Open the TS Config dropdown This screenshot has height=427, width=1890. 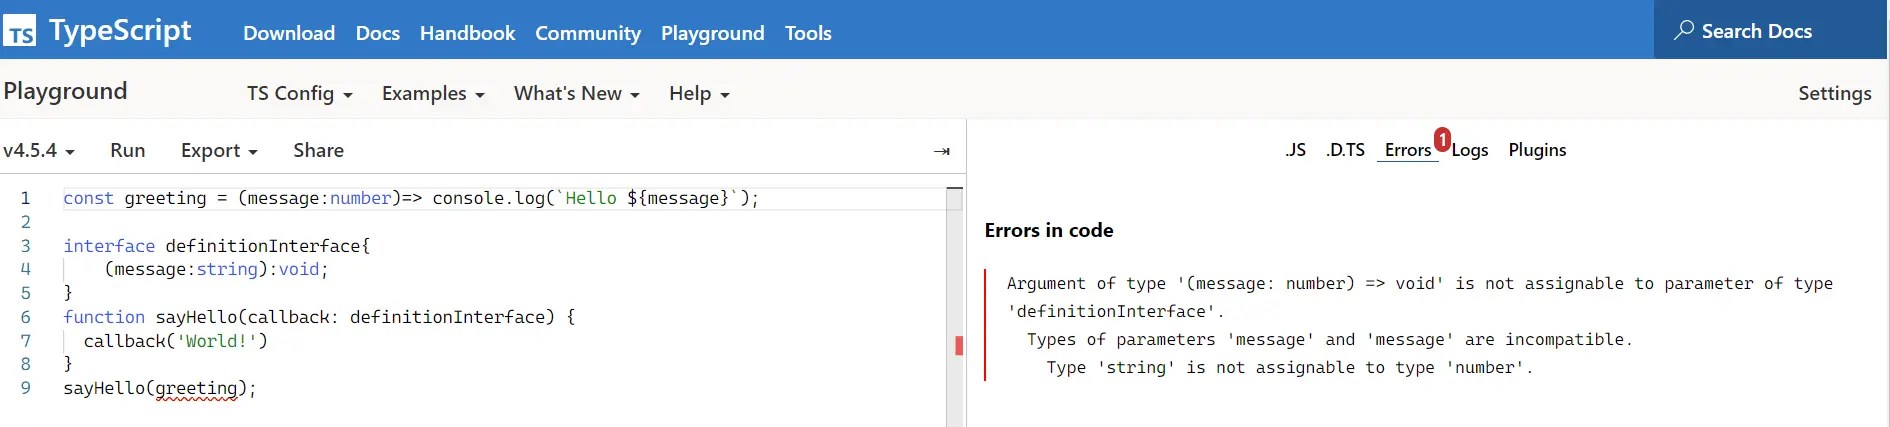299,94
